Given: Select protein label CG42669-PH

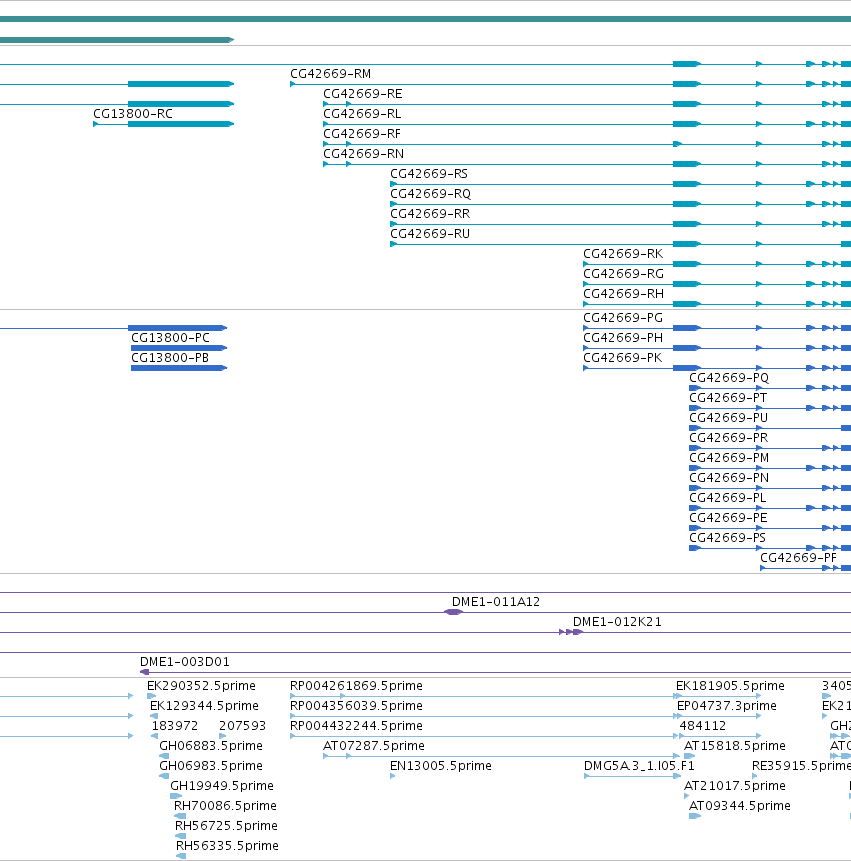Looking at the screenshot, I should coord(623,338).
